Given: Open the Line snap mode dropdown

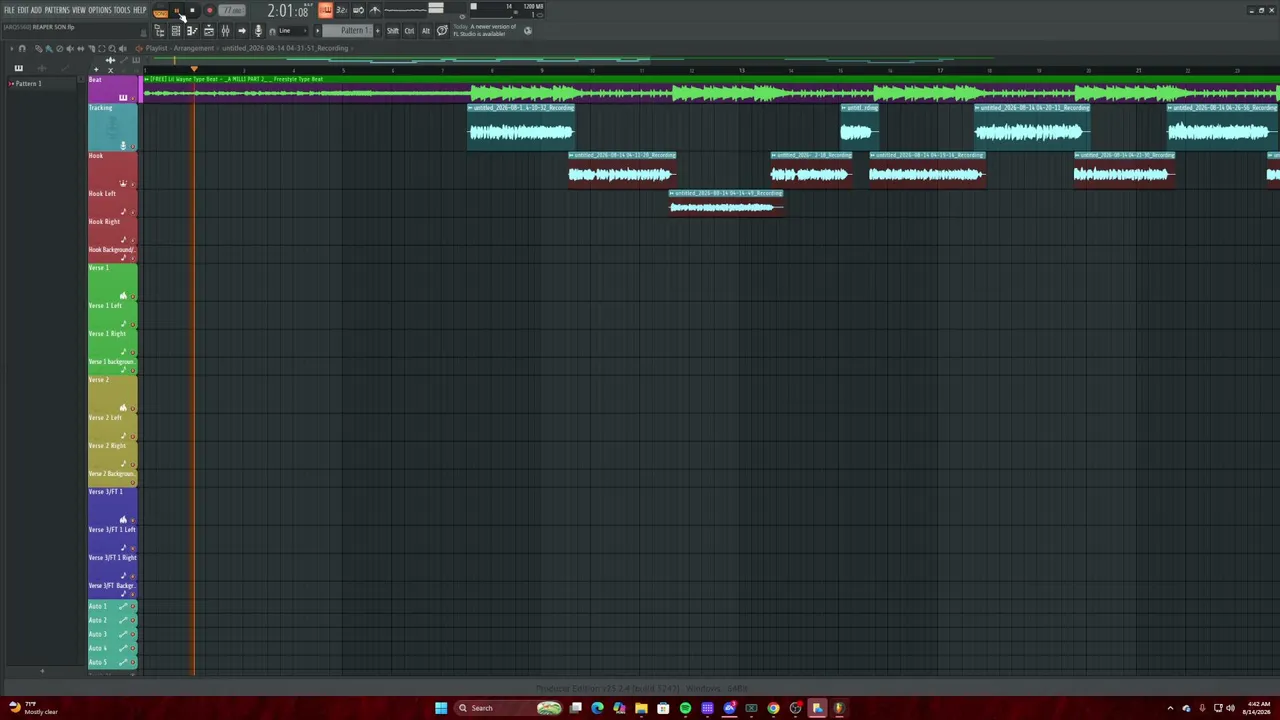Looking at the screenshot, I should coord(294,31).
